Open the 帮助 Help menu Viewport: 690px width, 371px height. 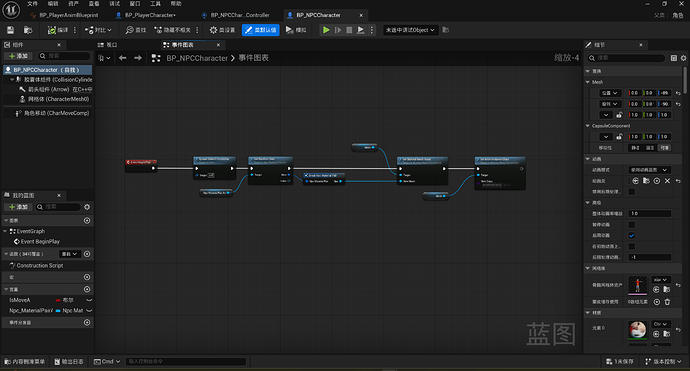click(x=176, y=4)
